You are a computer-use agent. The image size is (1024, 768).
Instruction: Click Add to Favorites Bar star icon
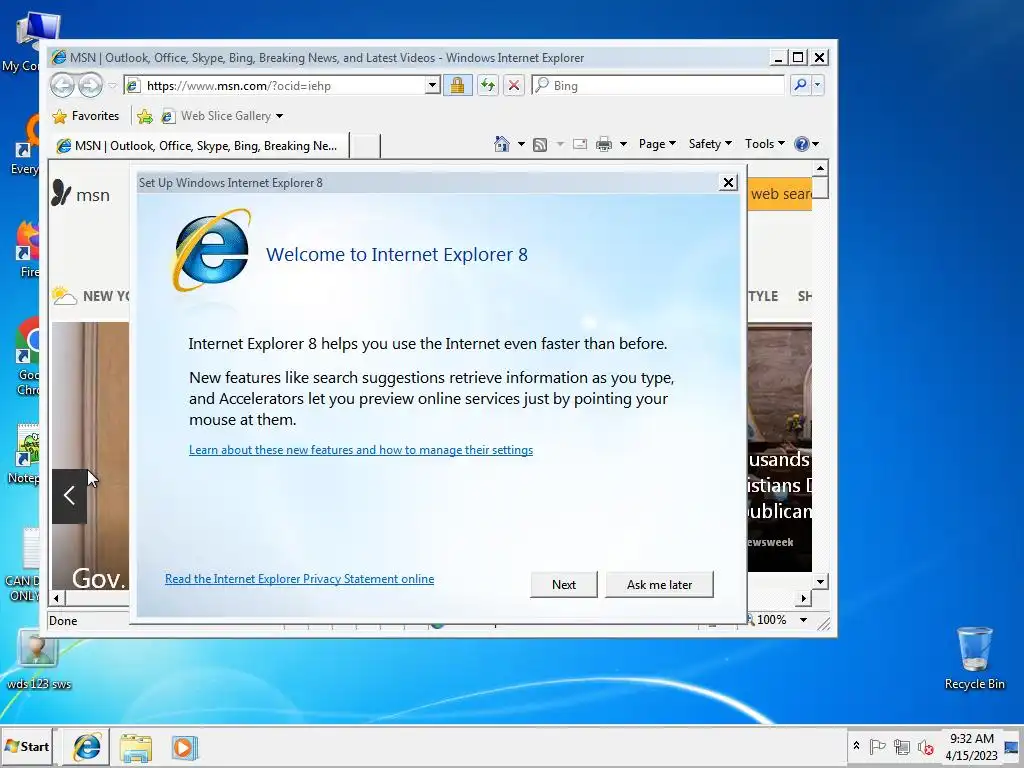pyautogui.click(x=145, y=116)
